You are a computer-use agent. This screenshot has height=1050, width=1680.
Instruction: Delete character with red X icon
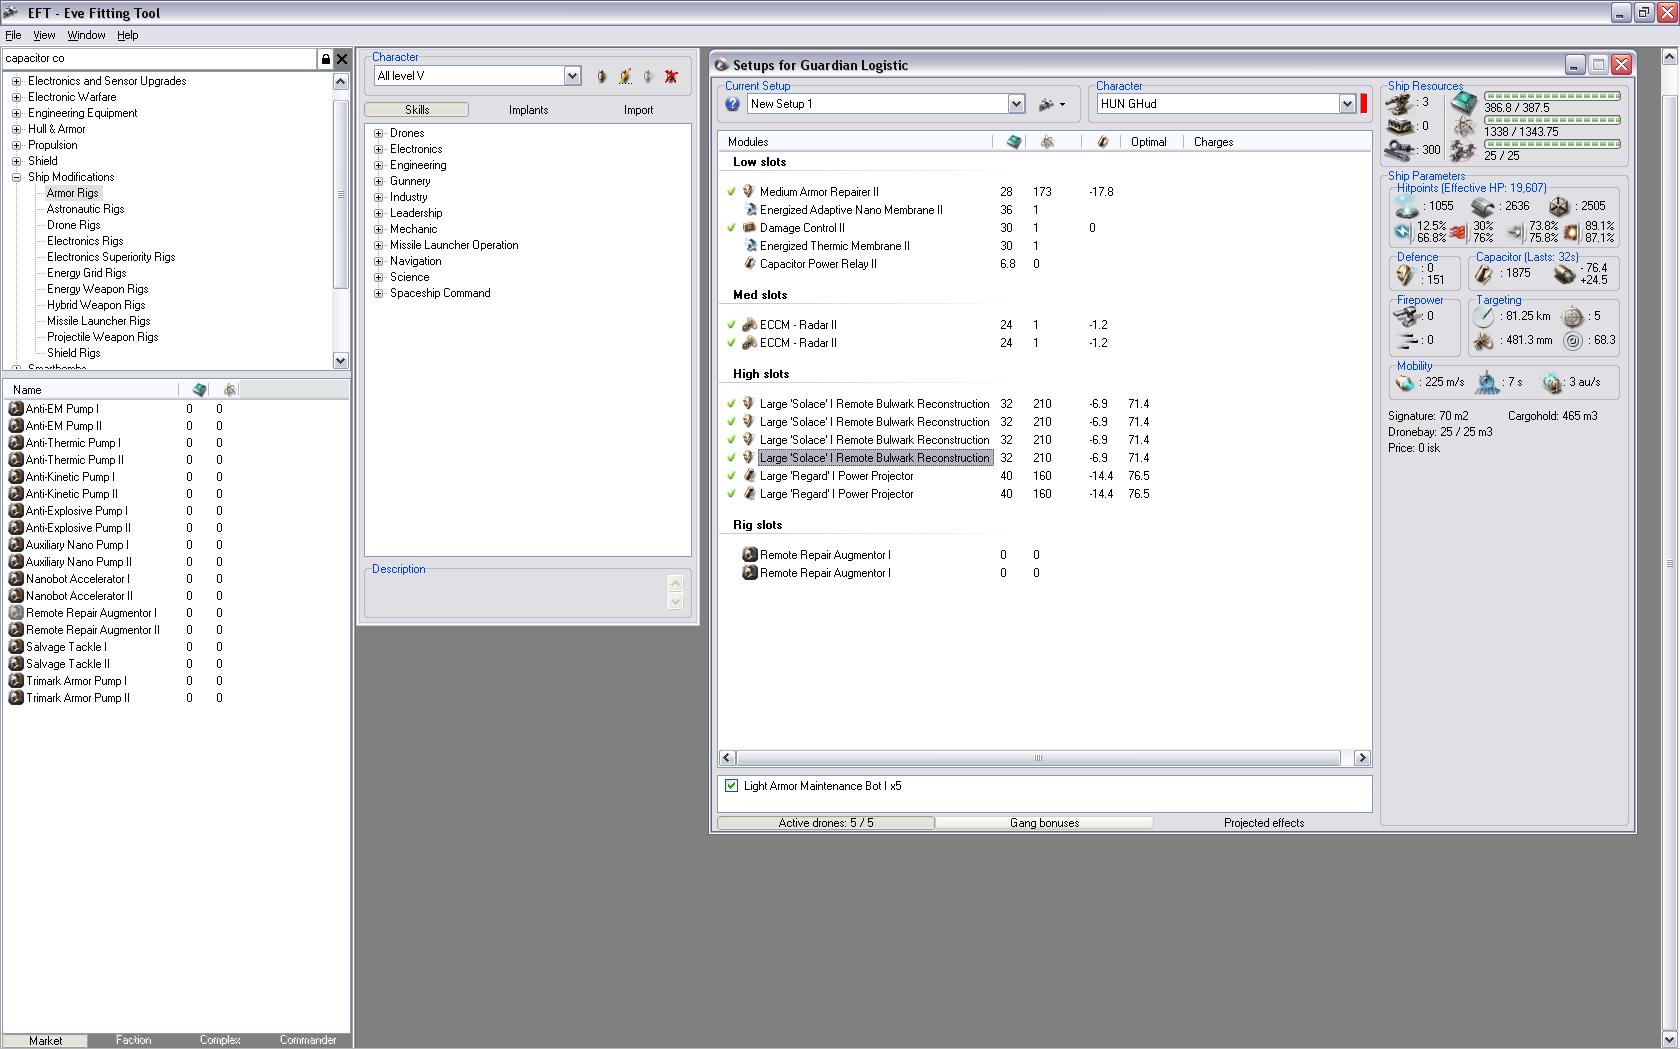671,76
